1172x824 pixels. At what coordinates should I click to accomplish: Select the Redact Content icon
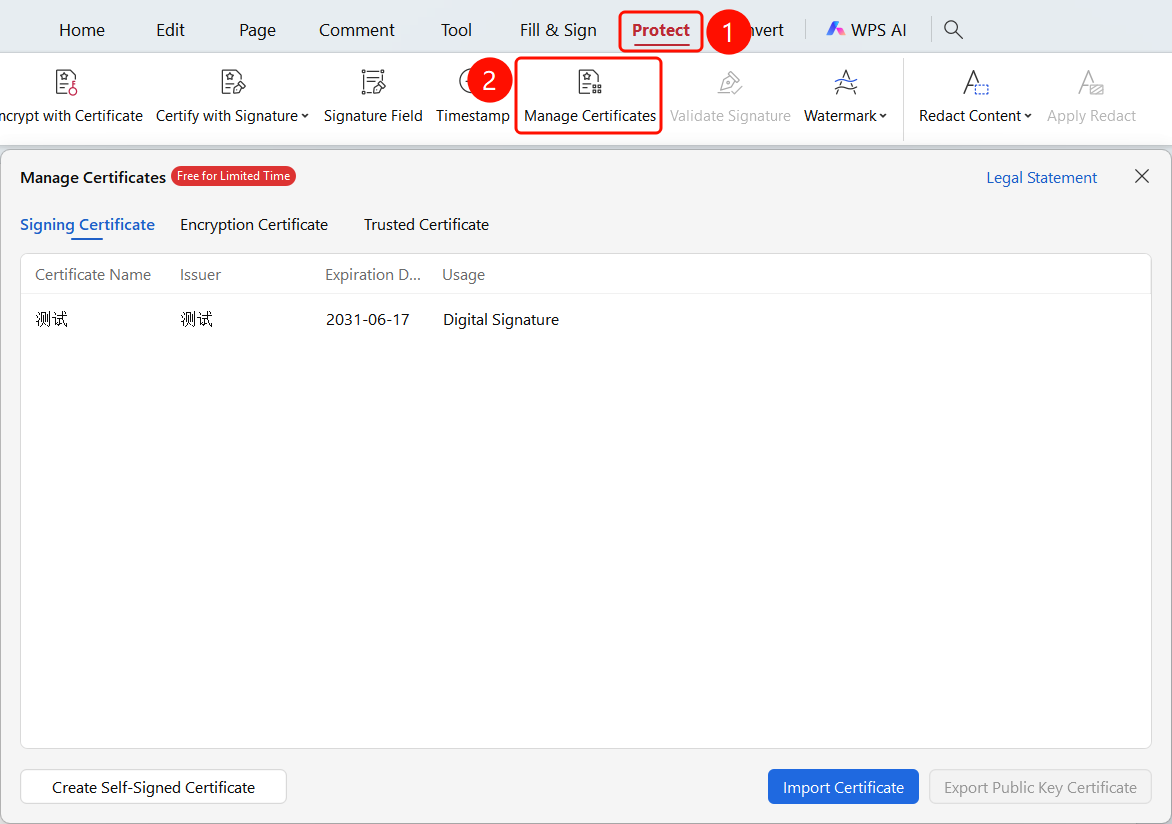(x=975, y=82)
